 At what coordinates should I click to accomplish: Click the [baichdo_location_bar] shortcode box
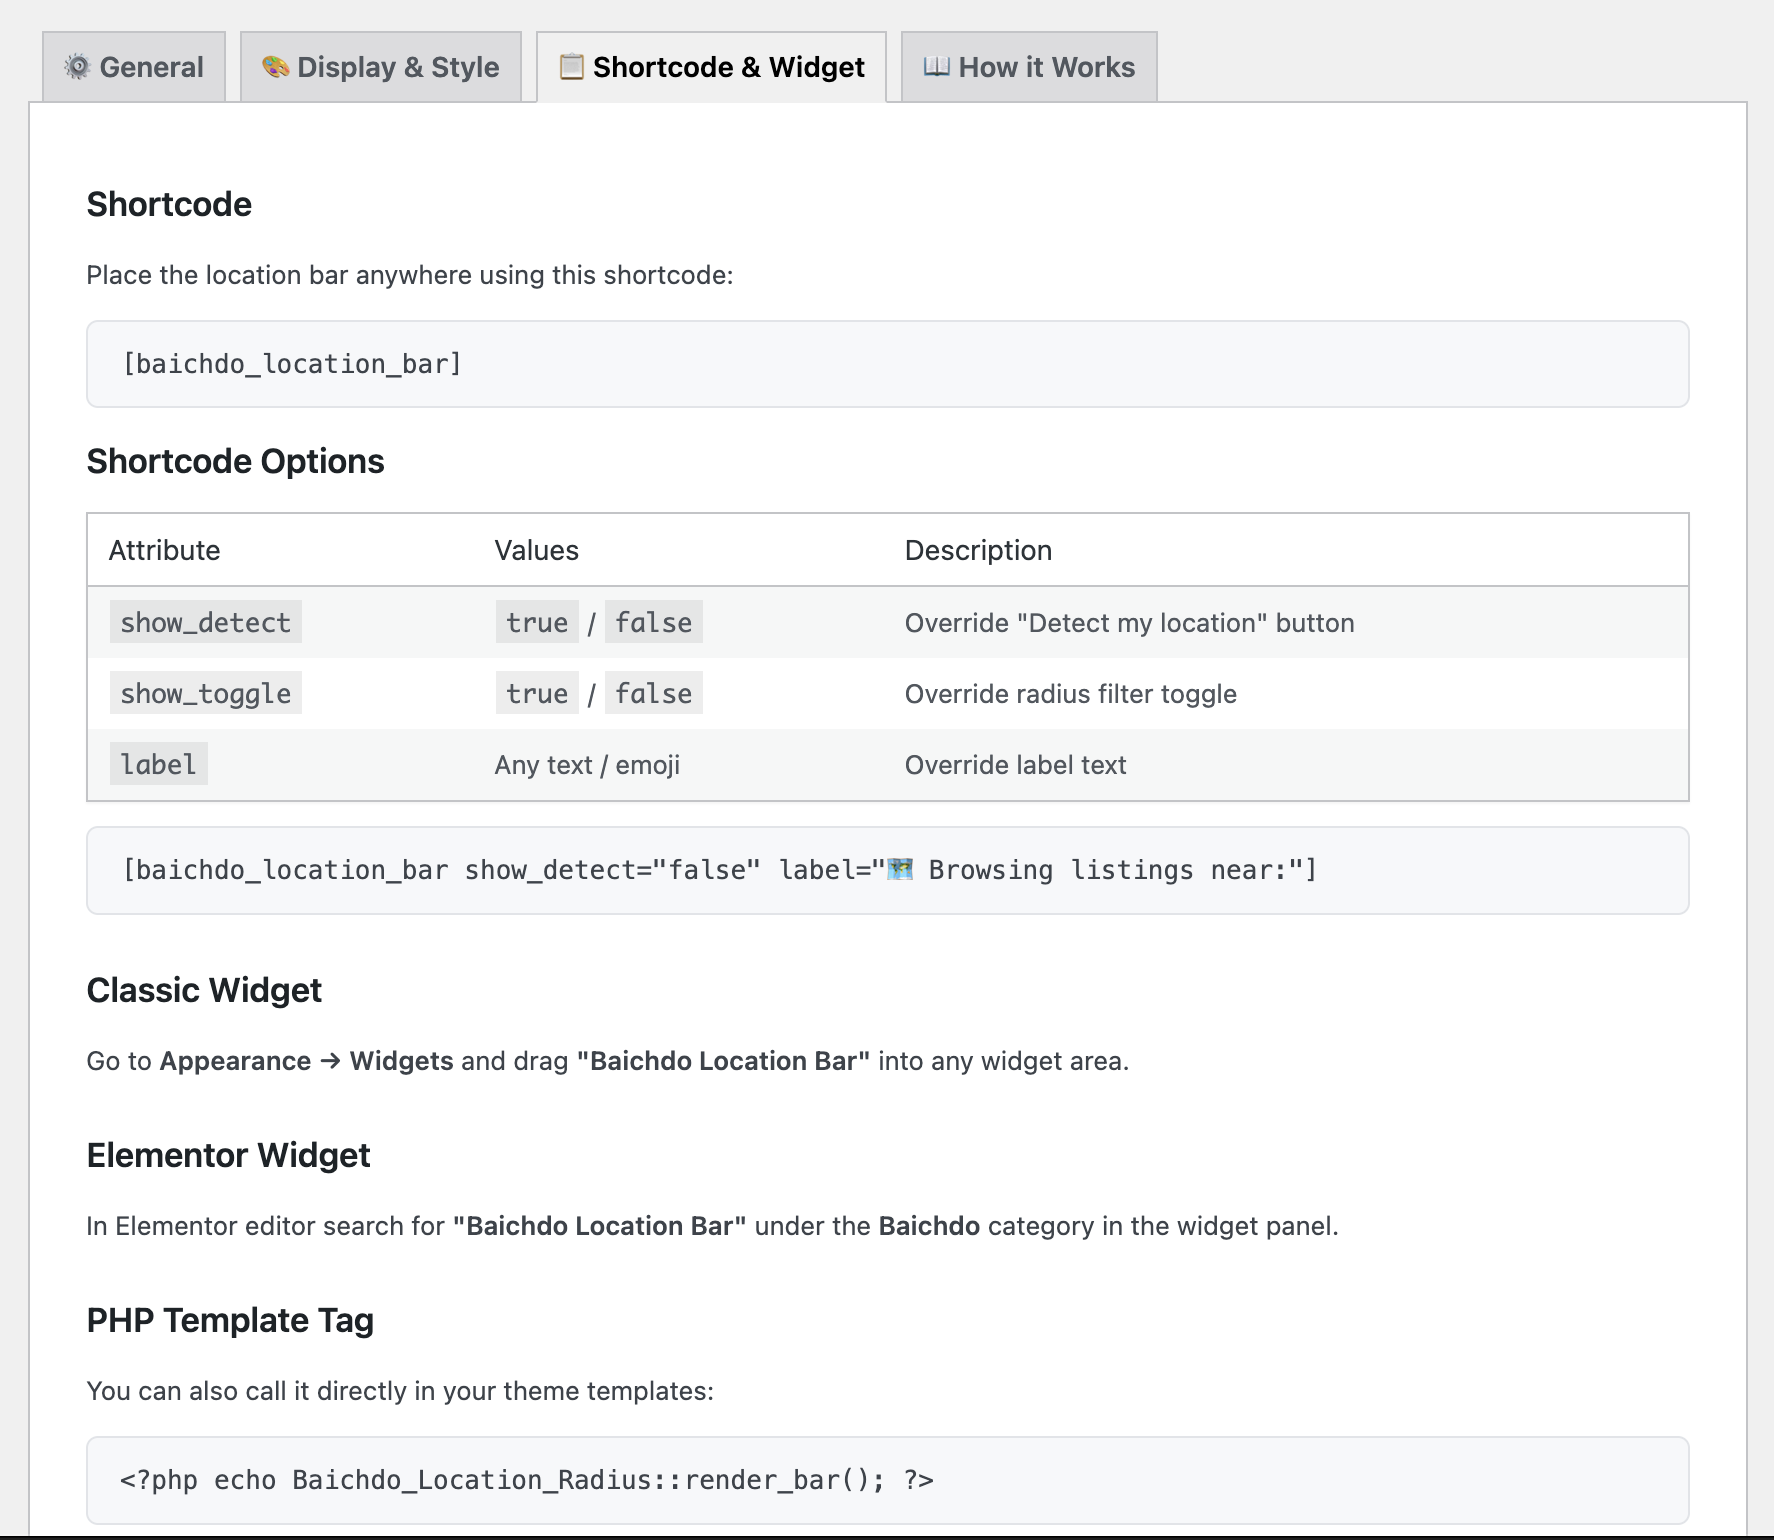pos(888,364)
